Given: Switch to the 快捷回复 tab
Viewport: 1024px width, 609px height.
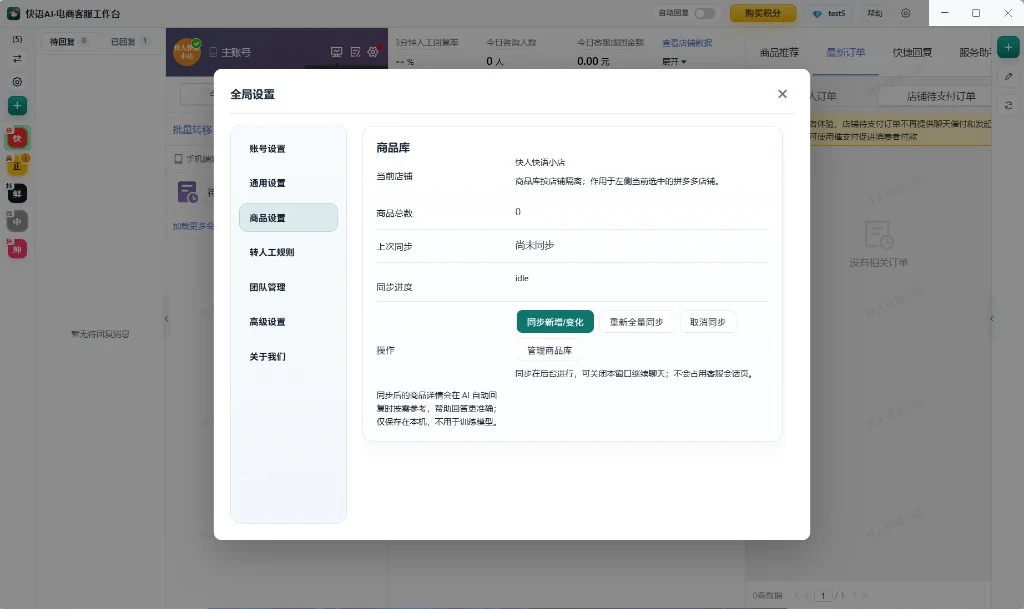Looking at the screenshot, I should tap(912, 52).
